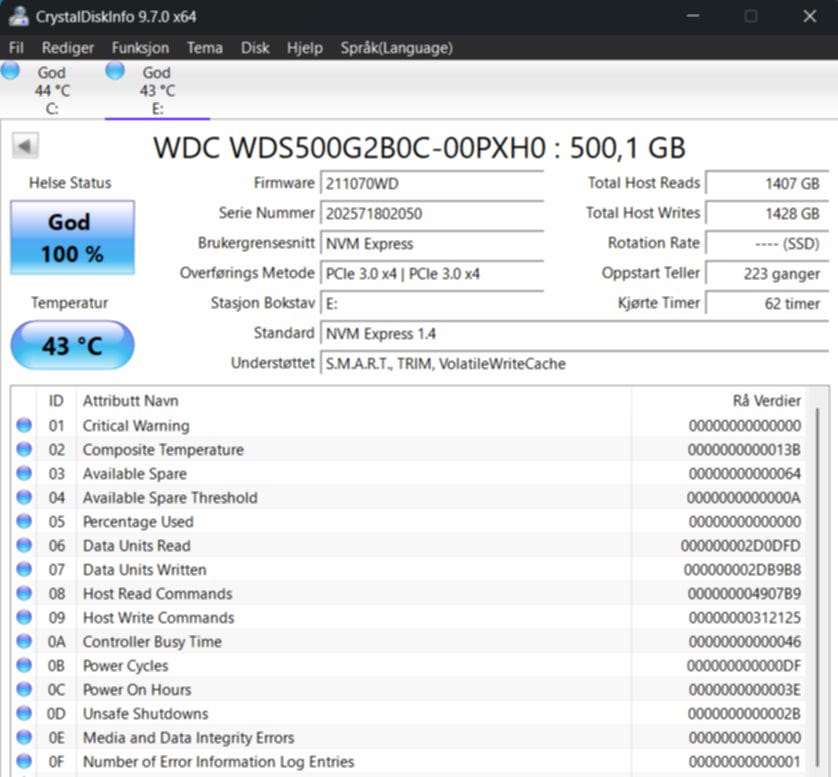The width and height of the screenshot is (838, 777).
Task: Click the Critical Warning status orb
Action: point(24,426)
